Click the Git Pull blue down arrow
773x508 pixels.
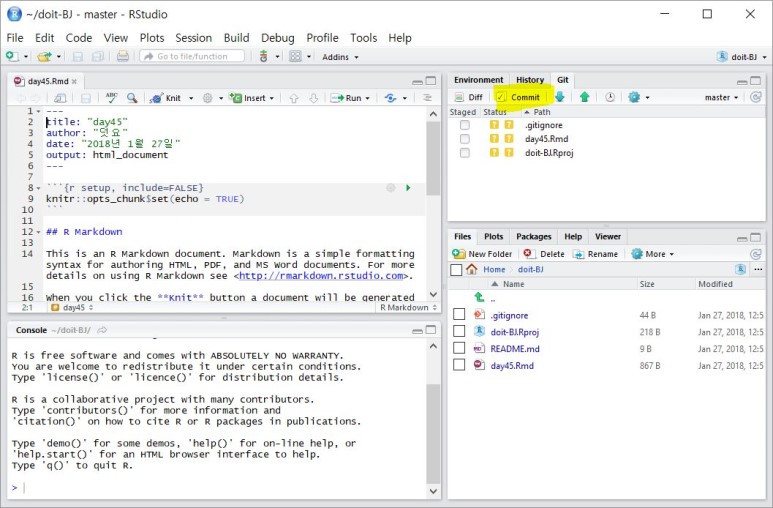pyautogui.click(x=560, y=97)
